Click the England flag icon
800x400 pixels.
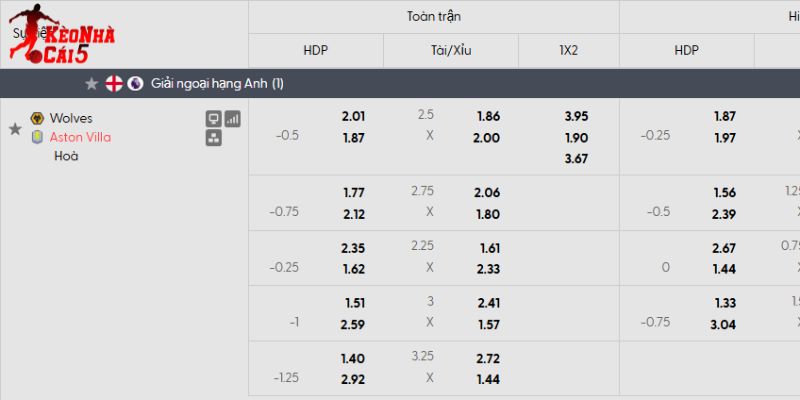[113, 84]
